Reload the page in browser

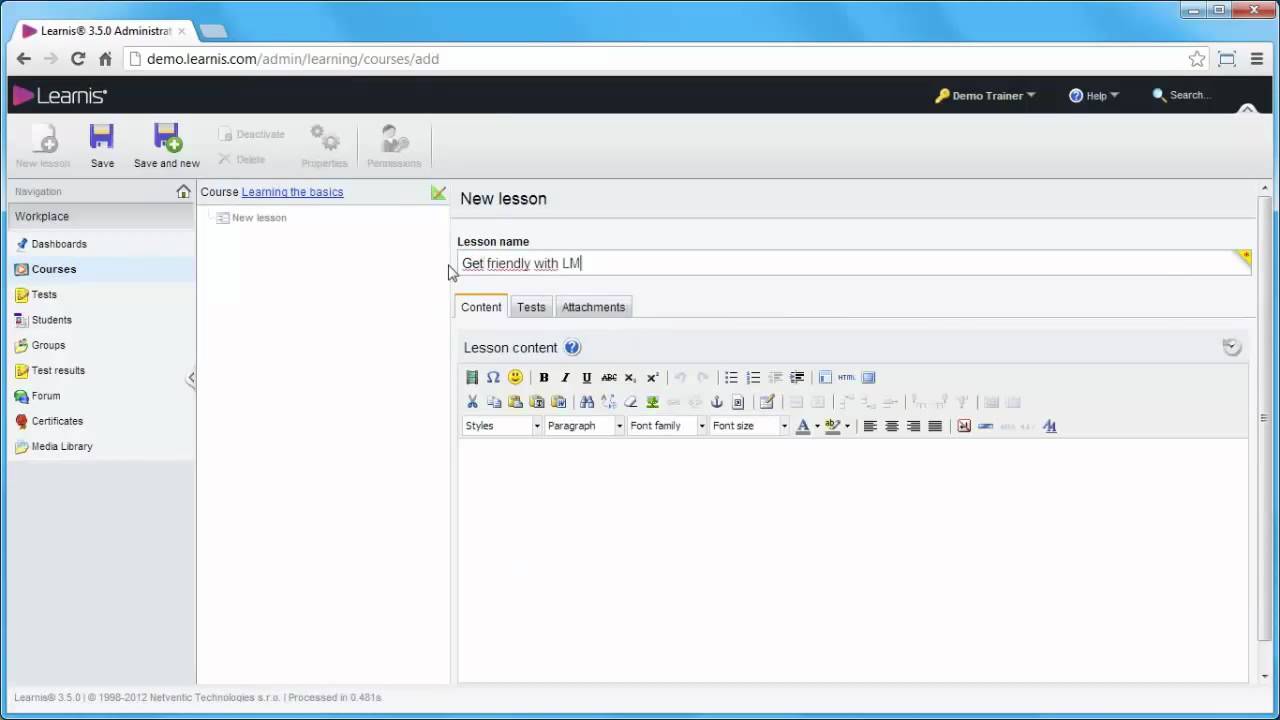(78, 59)
